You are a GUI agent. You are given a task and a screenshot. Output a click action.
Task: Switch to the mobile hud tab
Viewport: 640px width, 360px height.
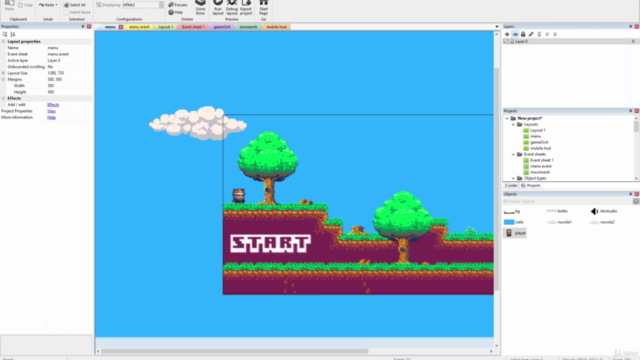click(276, 27)
